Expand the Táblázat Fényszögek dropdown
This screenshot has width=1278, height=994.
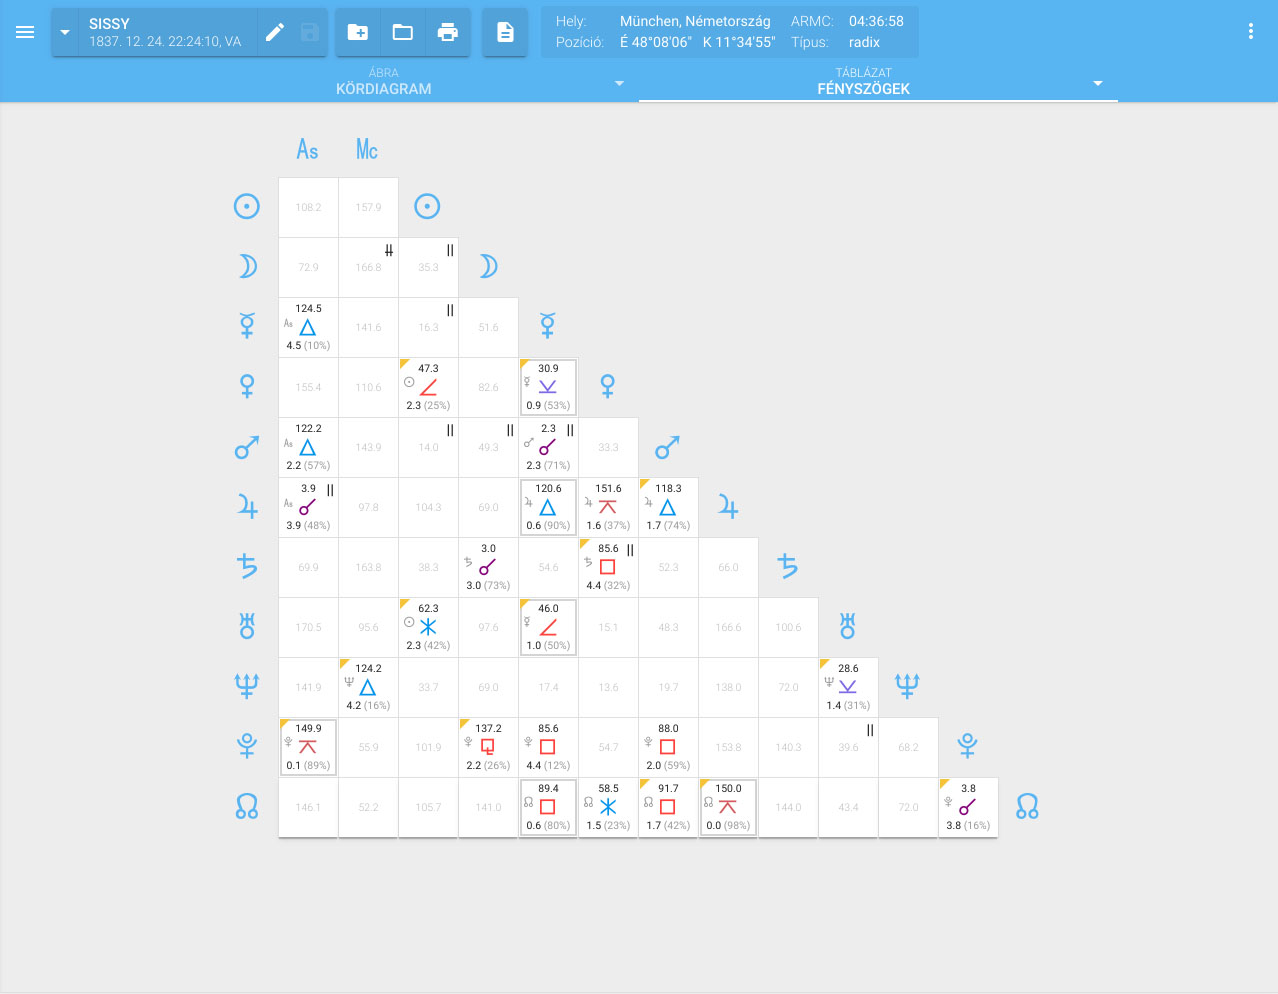click(x=1097, y=83)
